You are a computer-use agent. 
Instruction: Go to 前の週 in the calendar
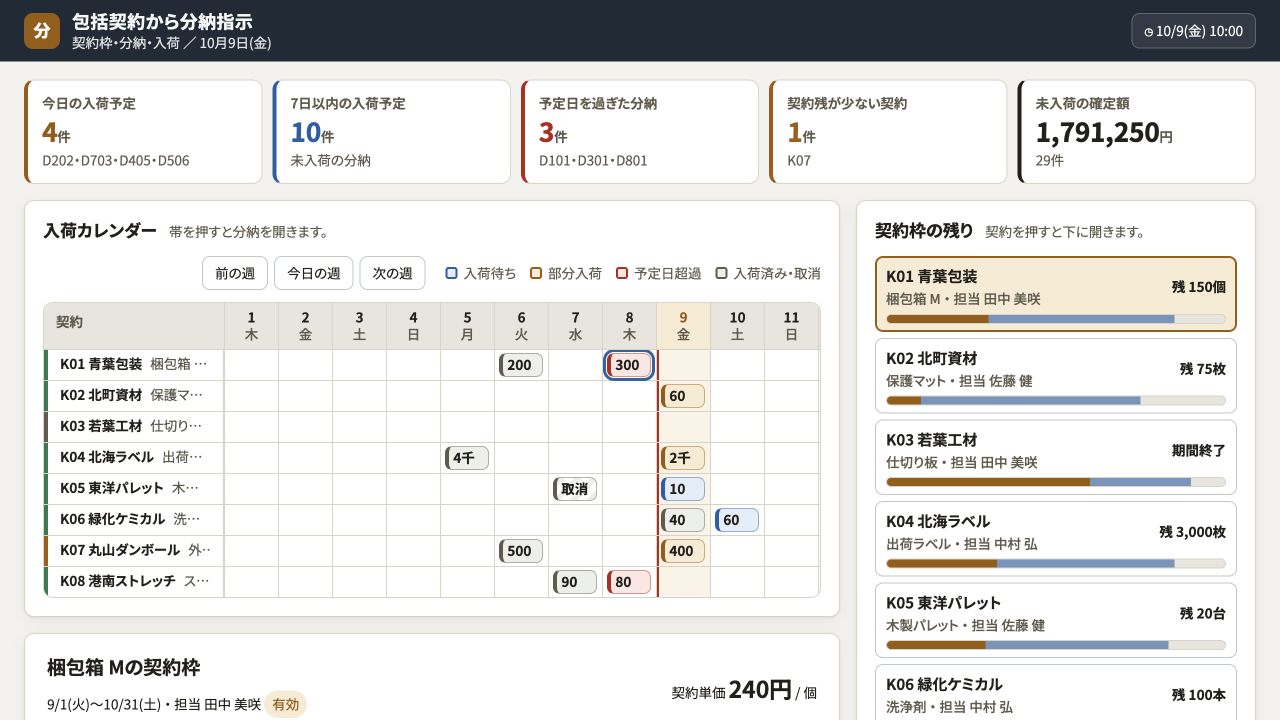tap(235, 273)
